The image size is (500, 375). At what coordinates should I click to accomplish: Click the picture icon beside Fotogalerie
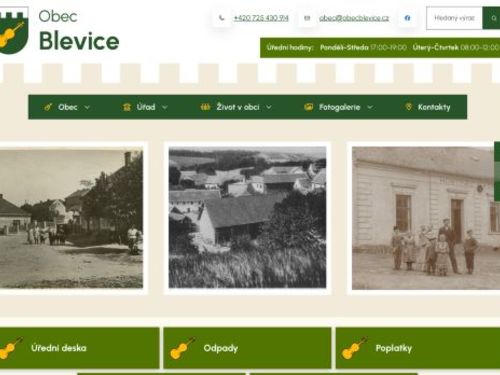pyautogui.click(x=308, y=107)
